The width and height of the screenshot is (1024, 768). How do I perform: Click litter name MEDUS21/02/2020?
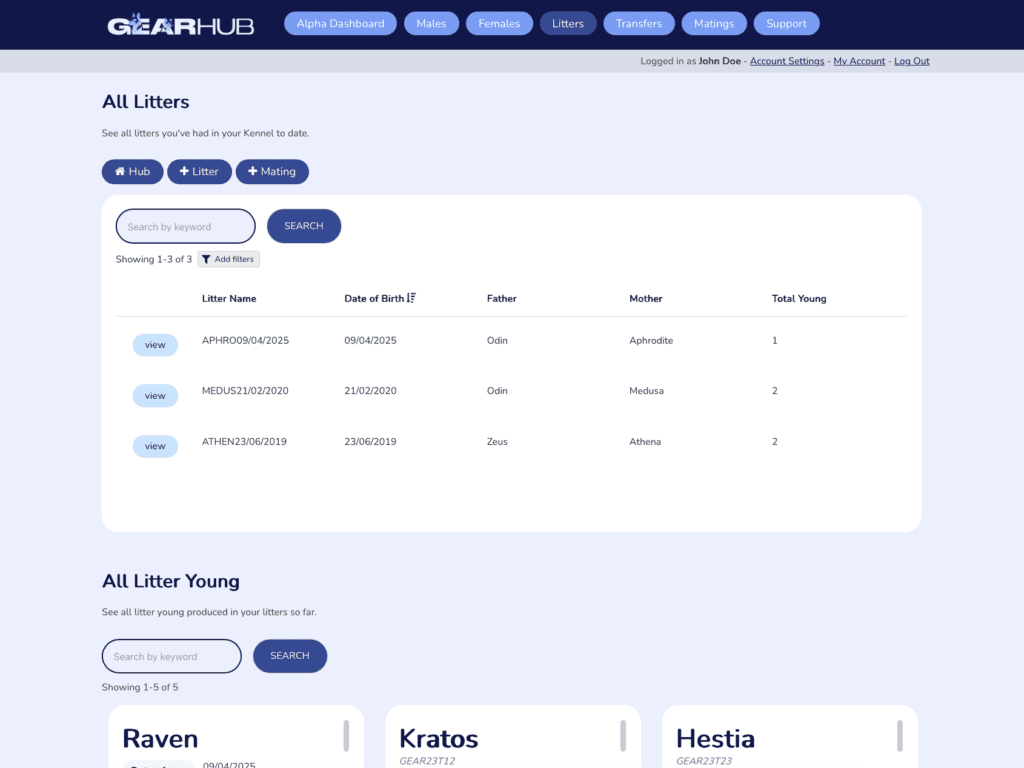coord(245,391)
